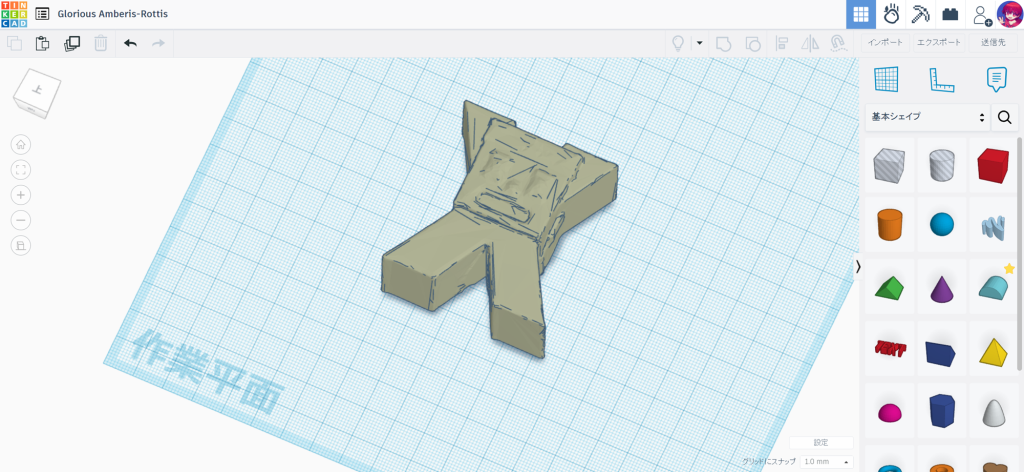Click the Align tool icon
Image resolution: width=1024 pixels, height=472 pixels.
coord(781,44)
